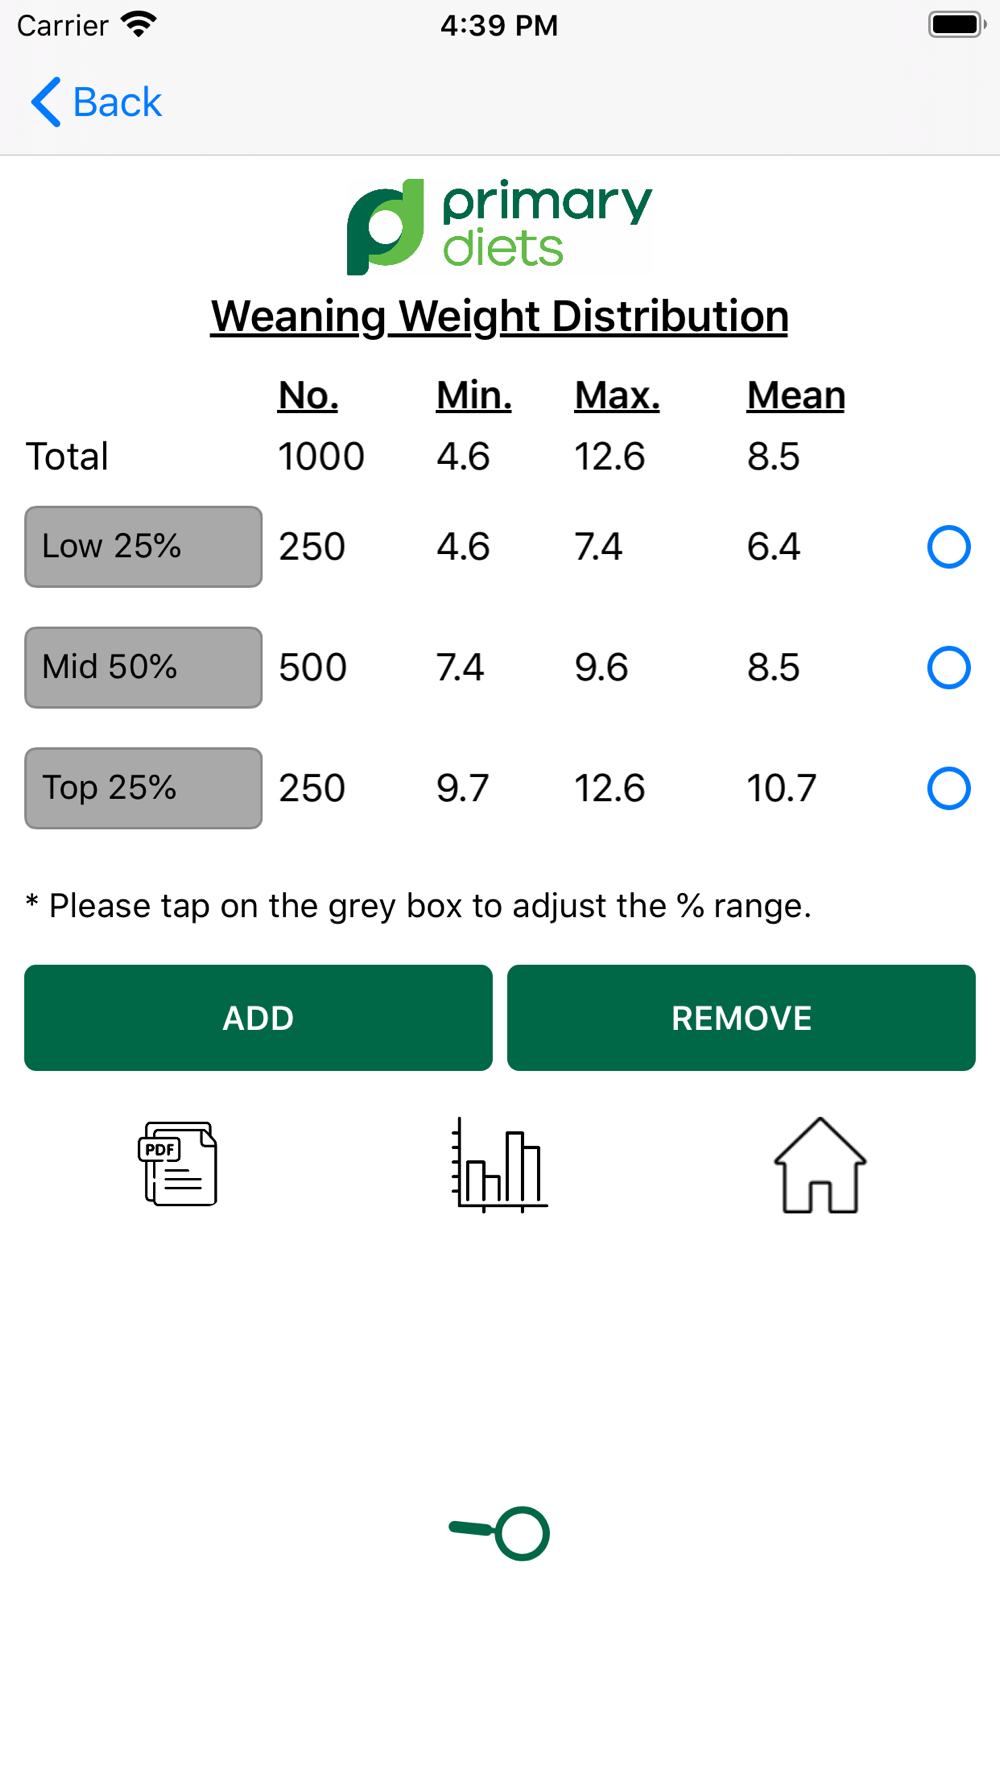Open the PDF export icon
Screen dimensions: 1000x1778
178,1164
